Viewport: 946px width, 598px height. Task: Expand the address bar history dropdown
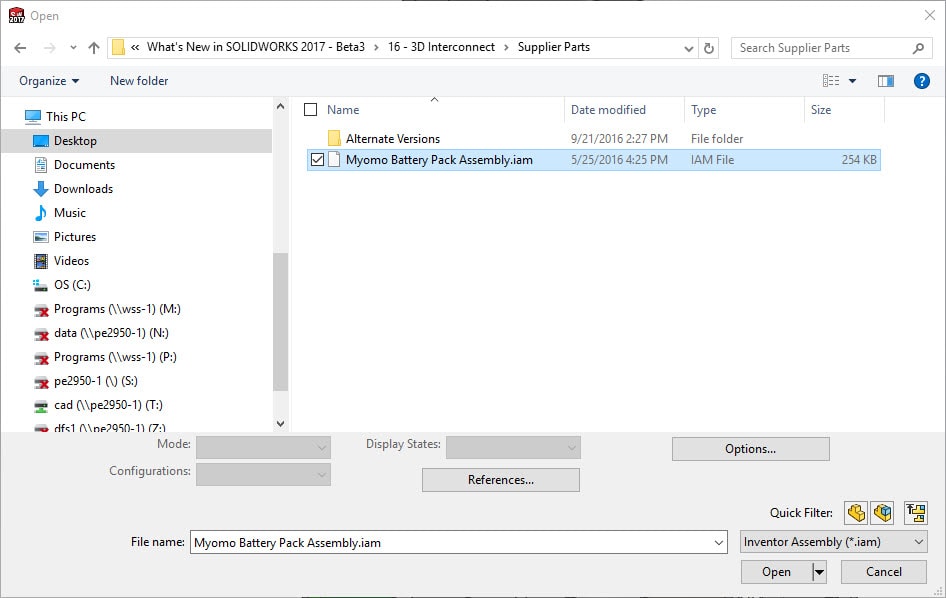click(688, 48)
